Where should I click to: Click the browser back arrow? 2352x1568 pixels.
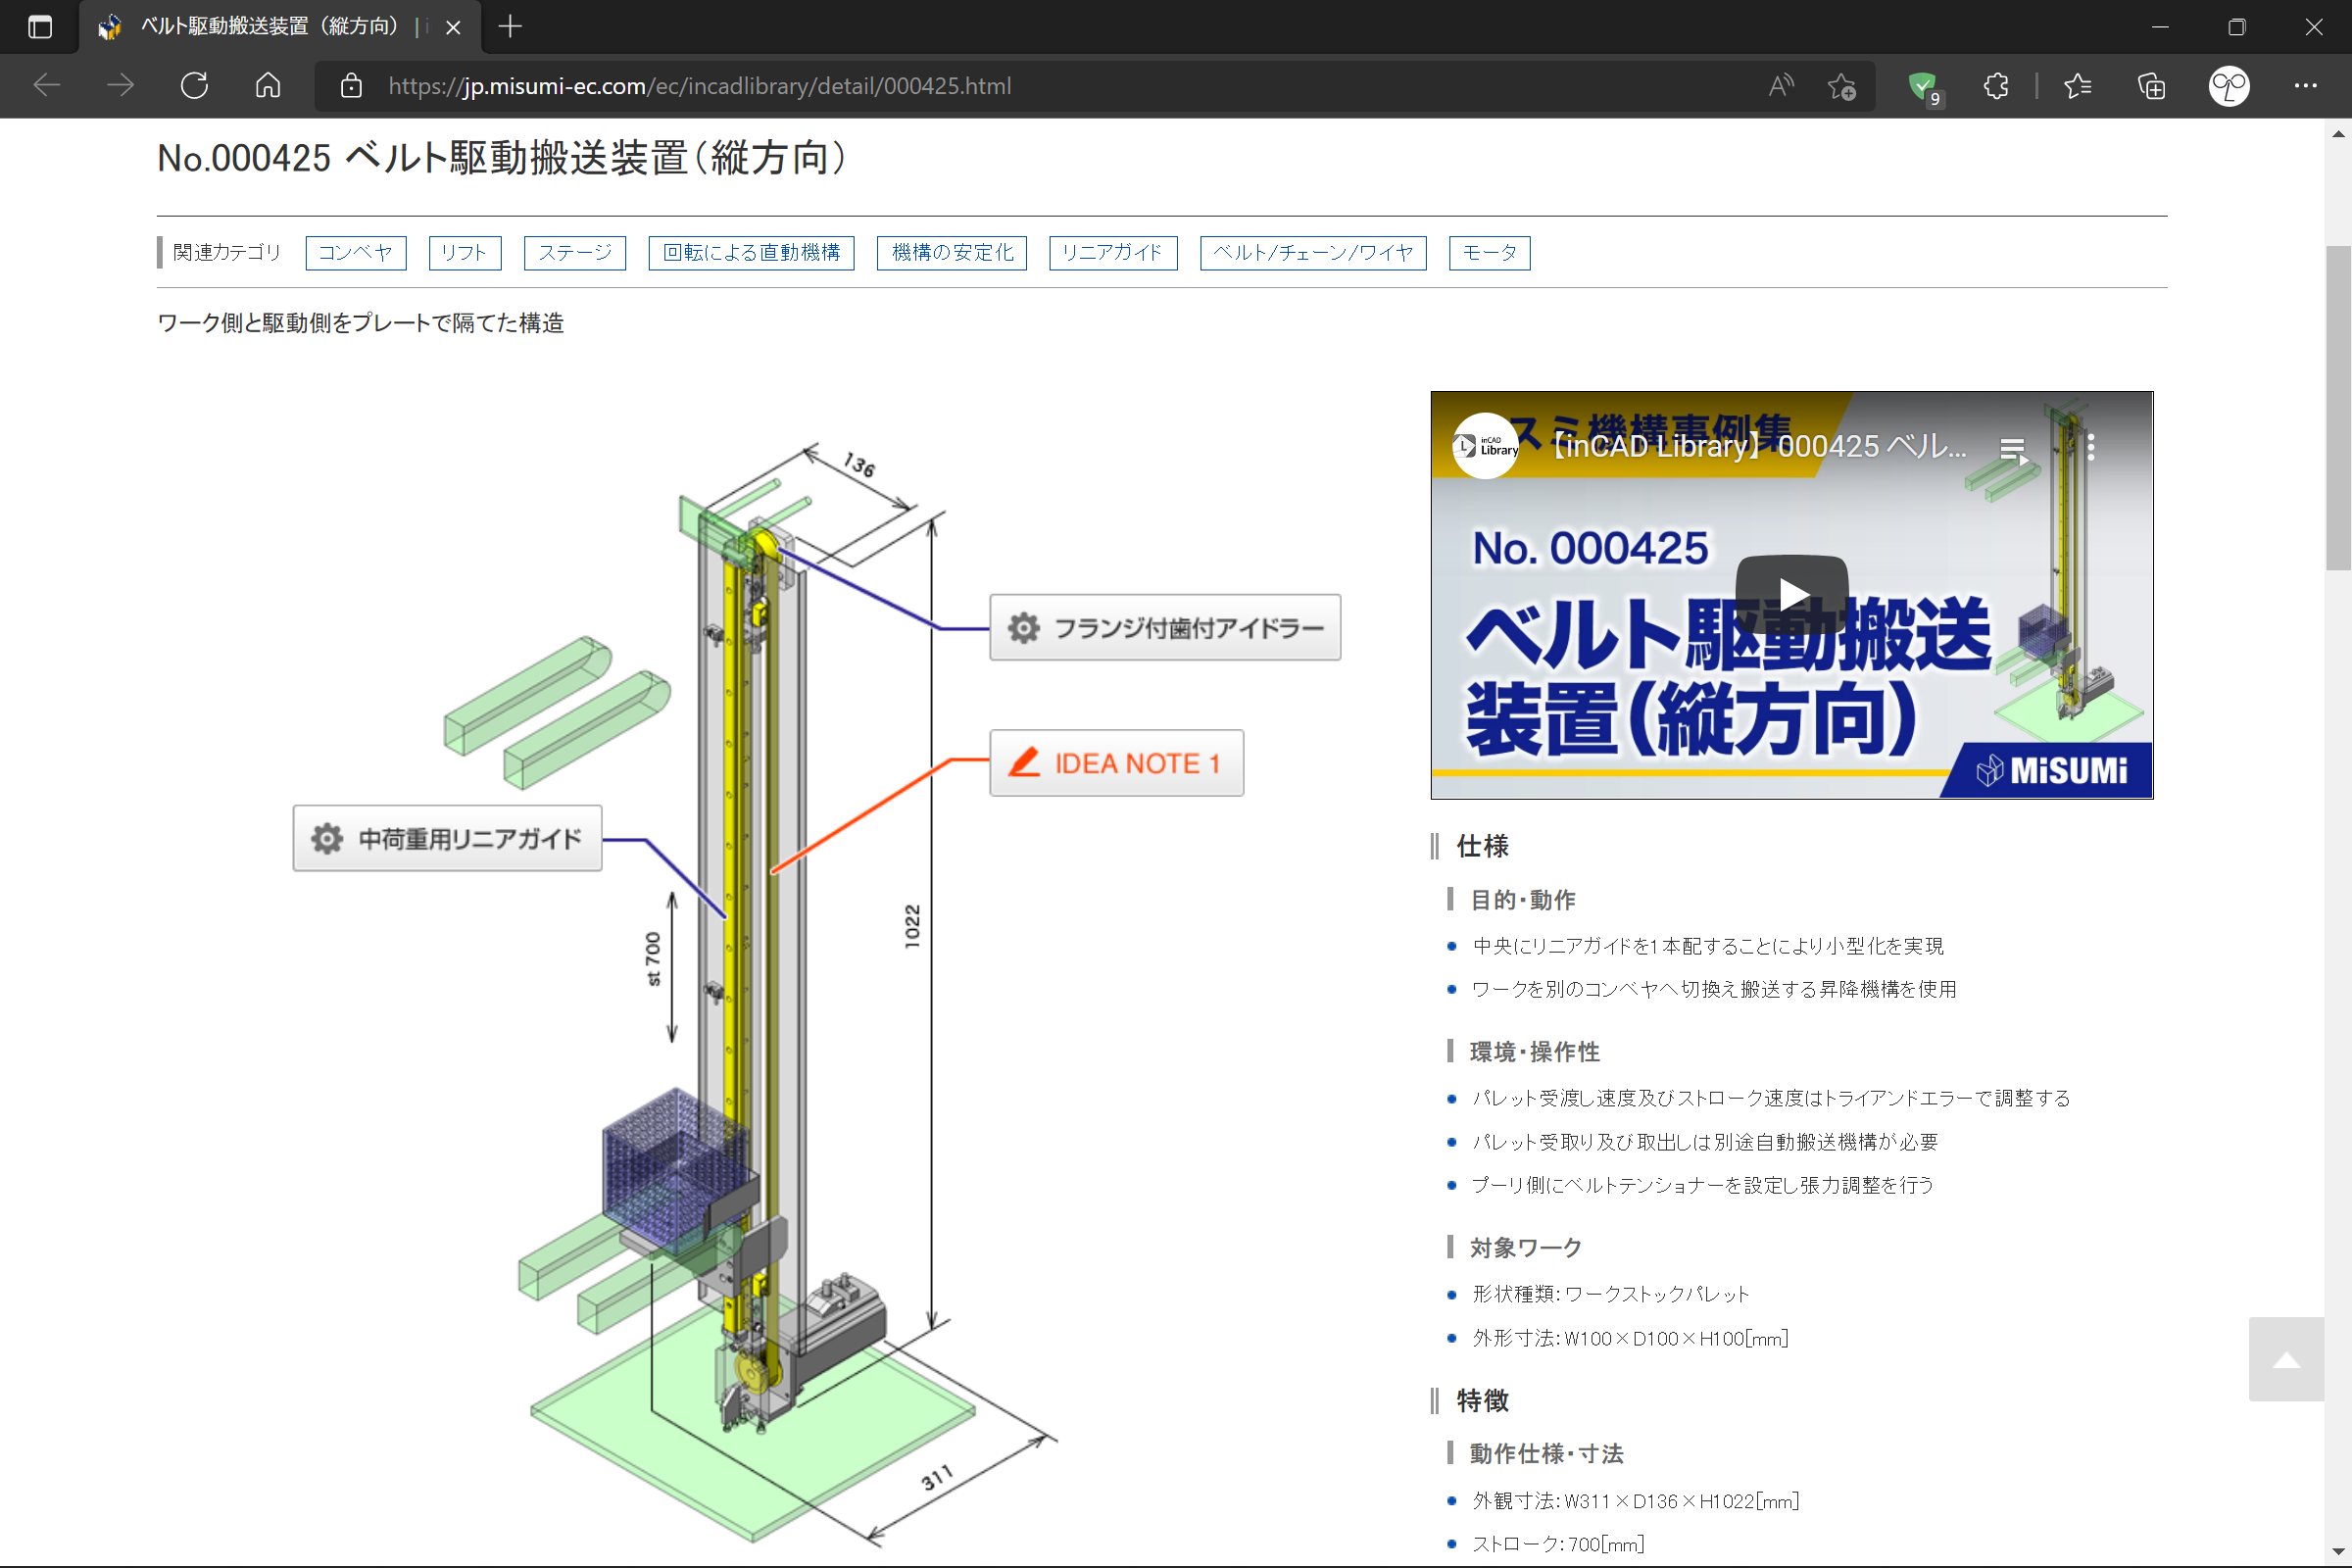pyautogui.click(x=47, y=86)
